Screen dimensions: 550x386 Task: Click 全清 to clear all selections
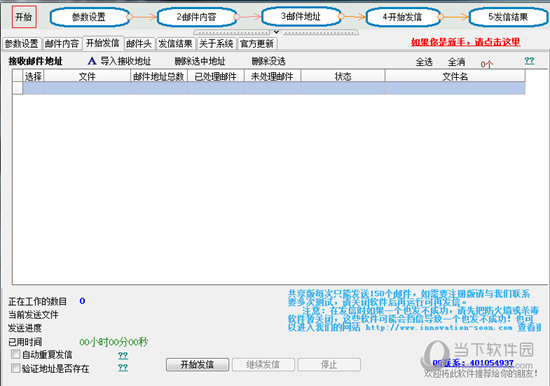[x=456, y=62]
